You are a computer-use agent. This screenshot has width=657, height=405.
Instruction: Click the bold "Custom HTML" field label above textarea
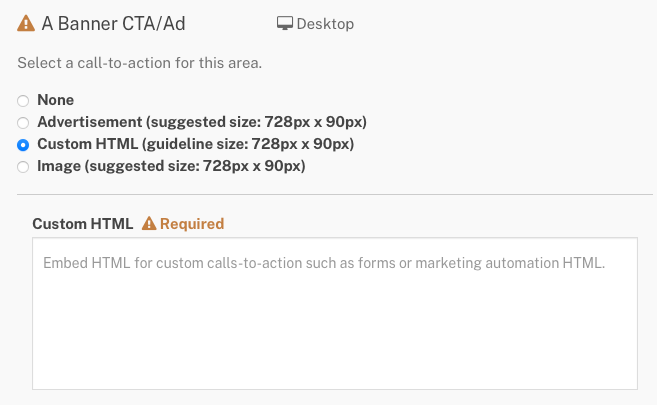(83, 224)
